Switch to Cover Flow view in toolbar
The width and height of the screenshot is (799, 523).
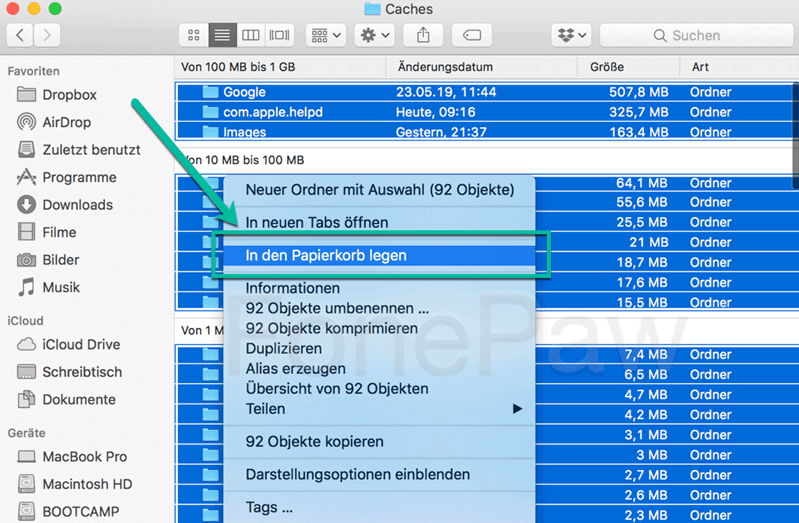(279, 35)
